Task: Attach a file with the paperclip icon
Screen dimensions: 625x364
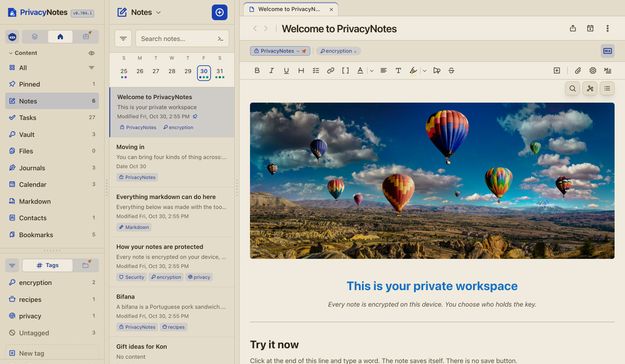Action: [x=578, y=71]
